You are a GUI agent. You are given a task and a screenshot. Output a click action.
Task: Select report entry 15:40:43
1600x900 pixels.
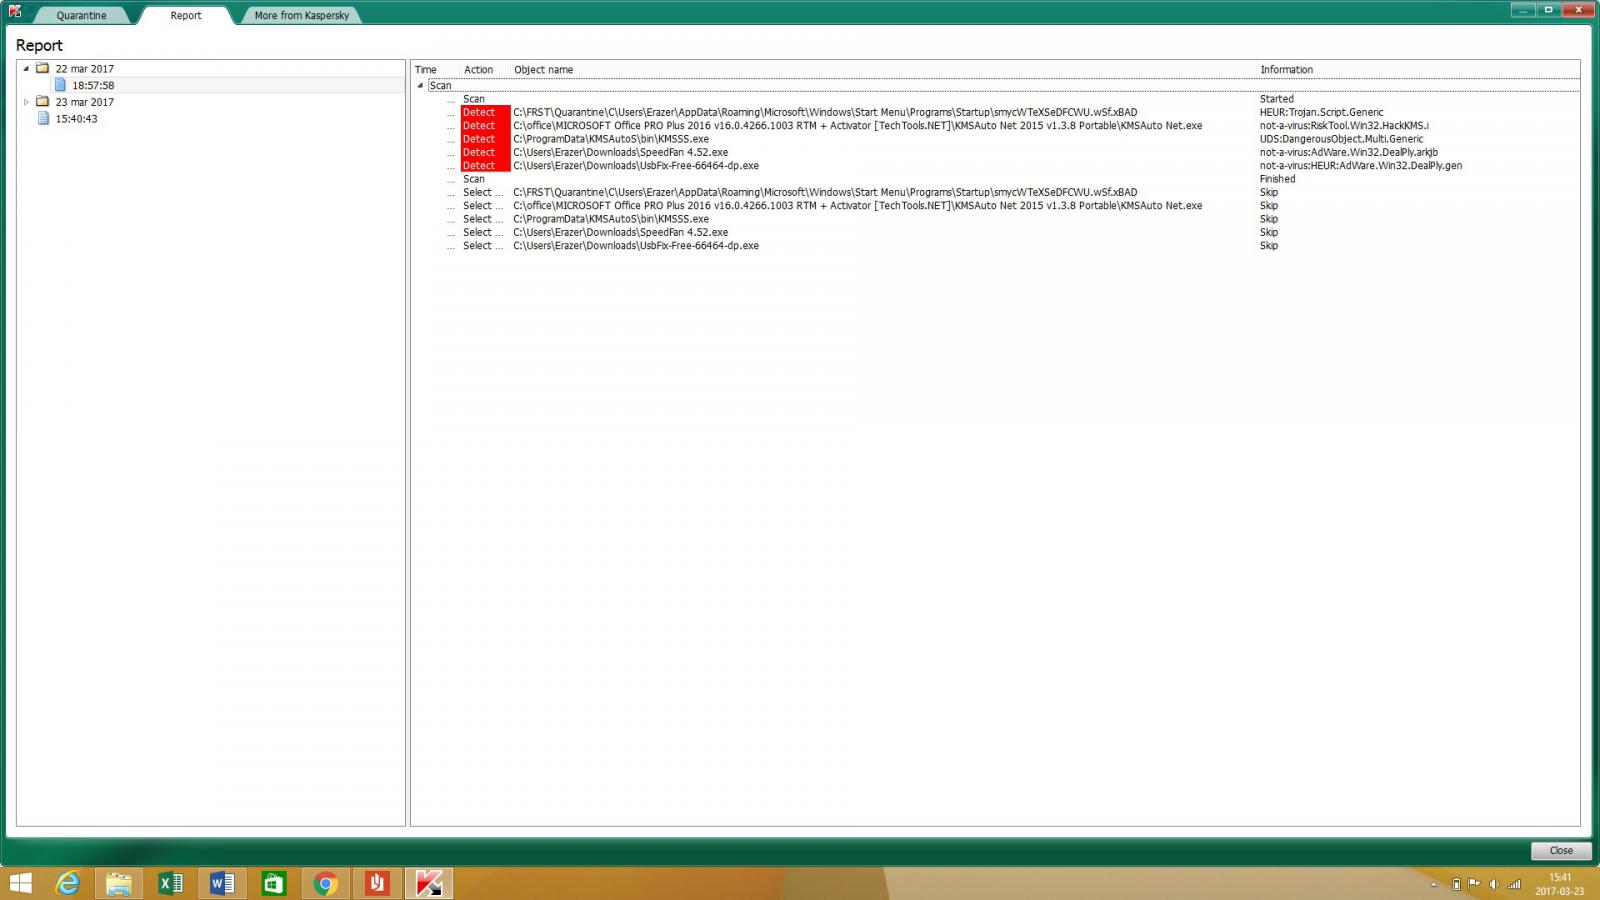(77, 119)
